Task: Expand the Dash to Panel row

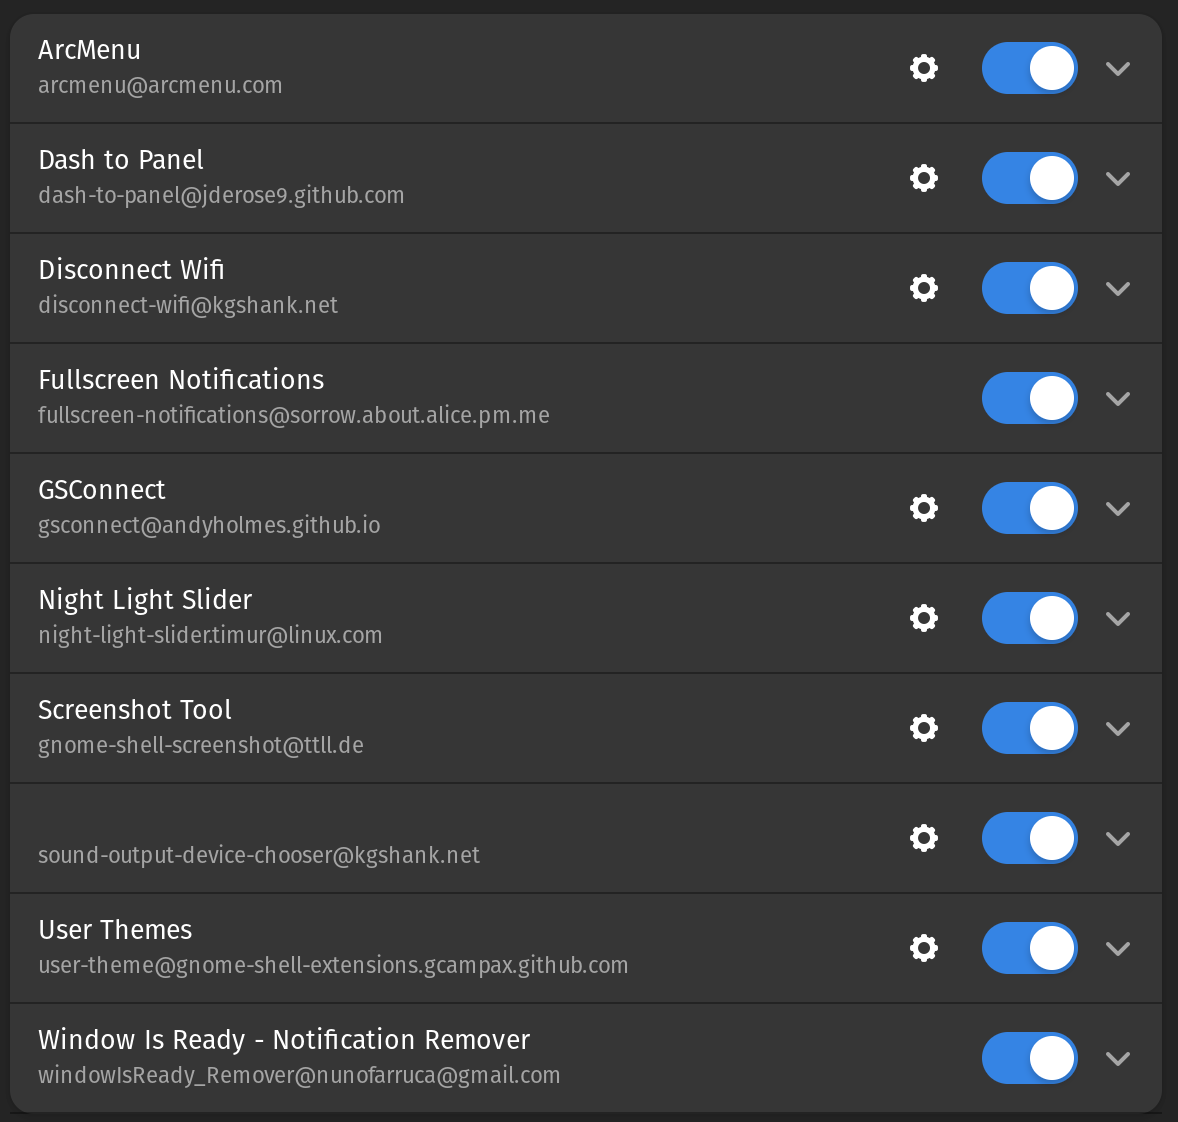Action: [x=1118, y=178]
